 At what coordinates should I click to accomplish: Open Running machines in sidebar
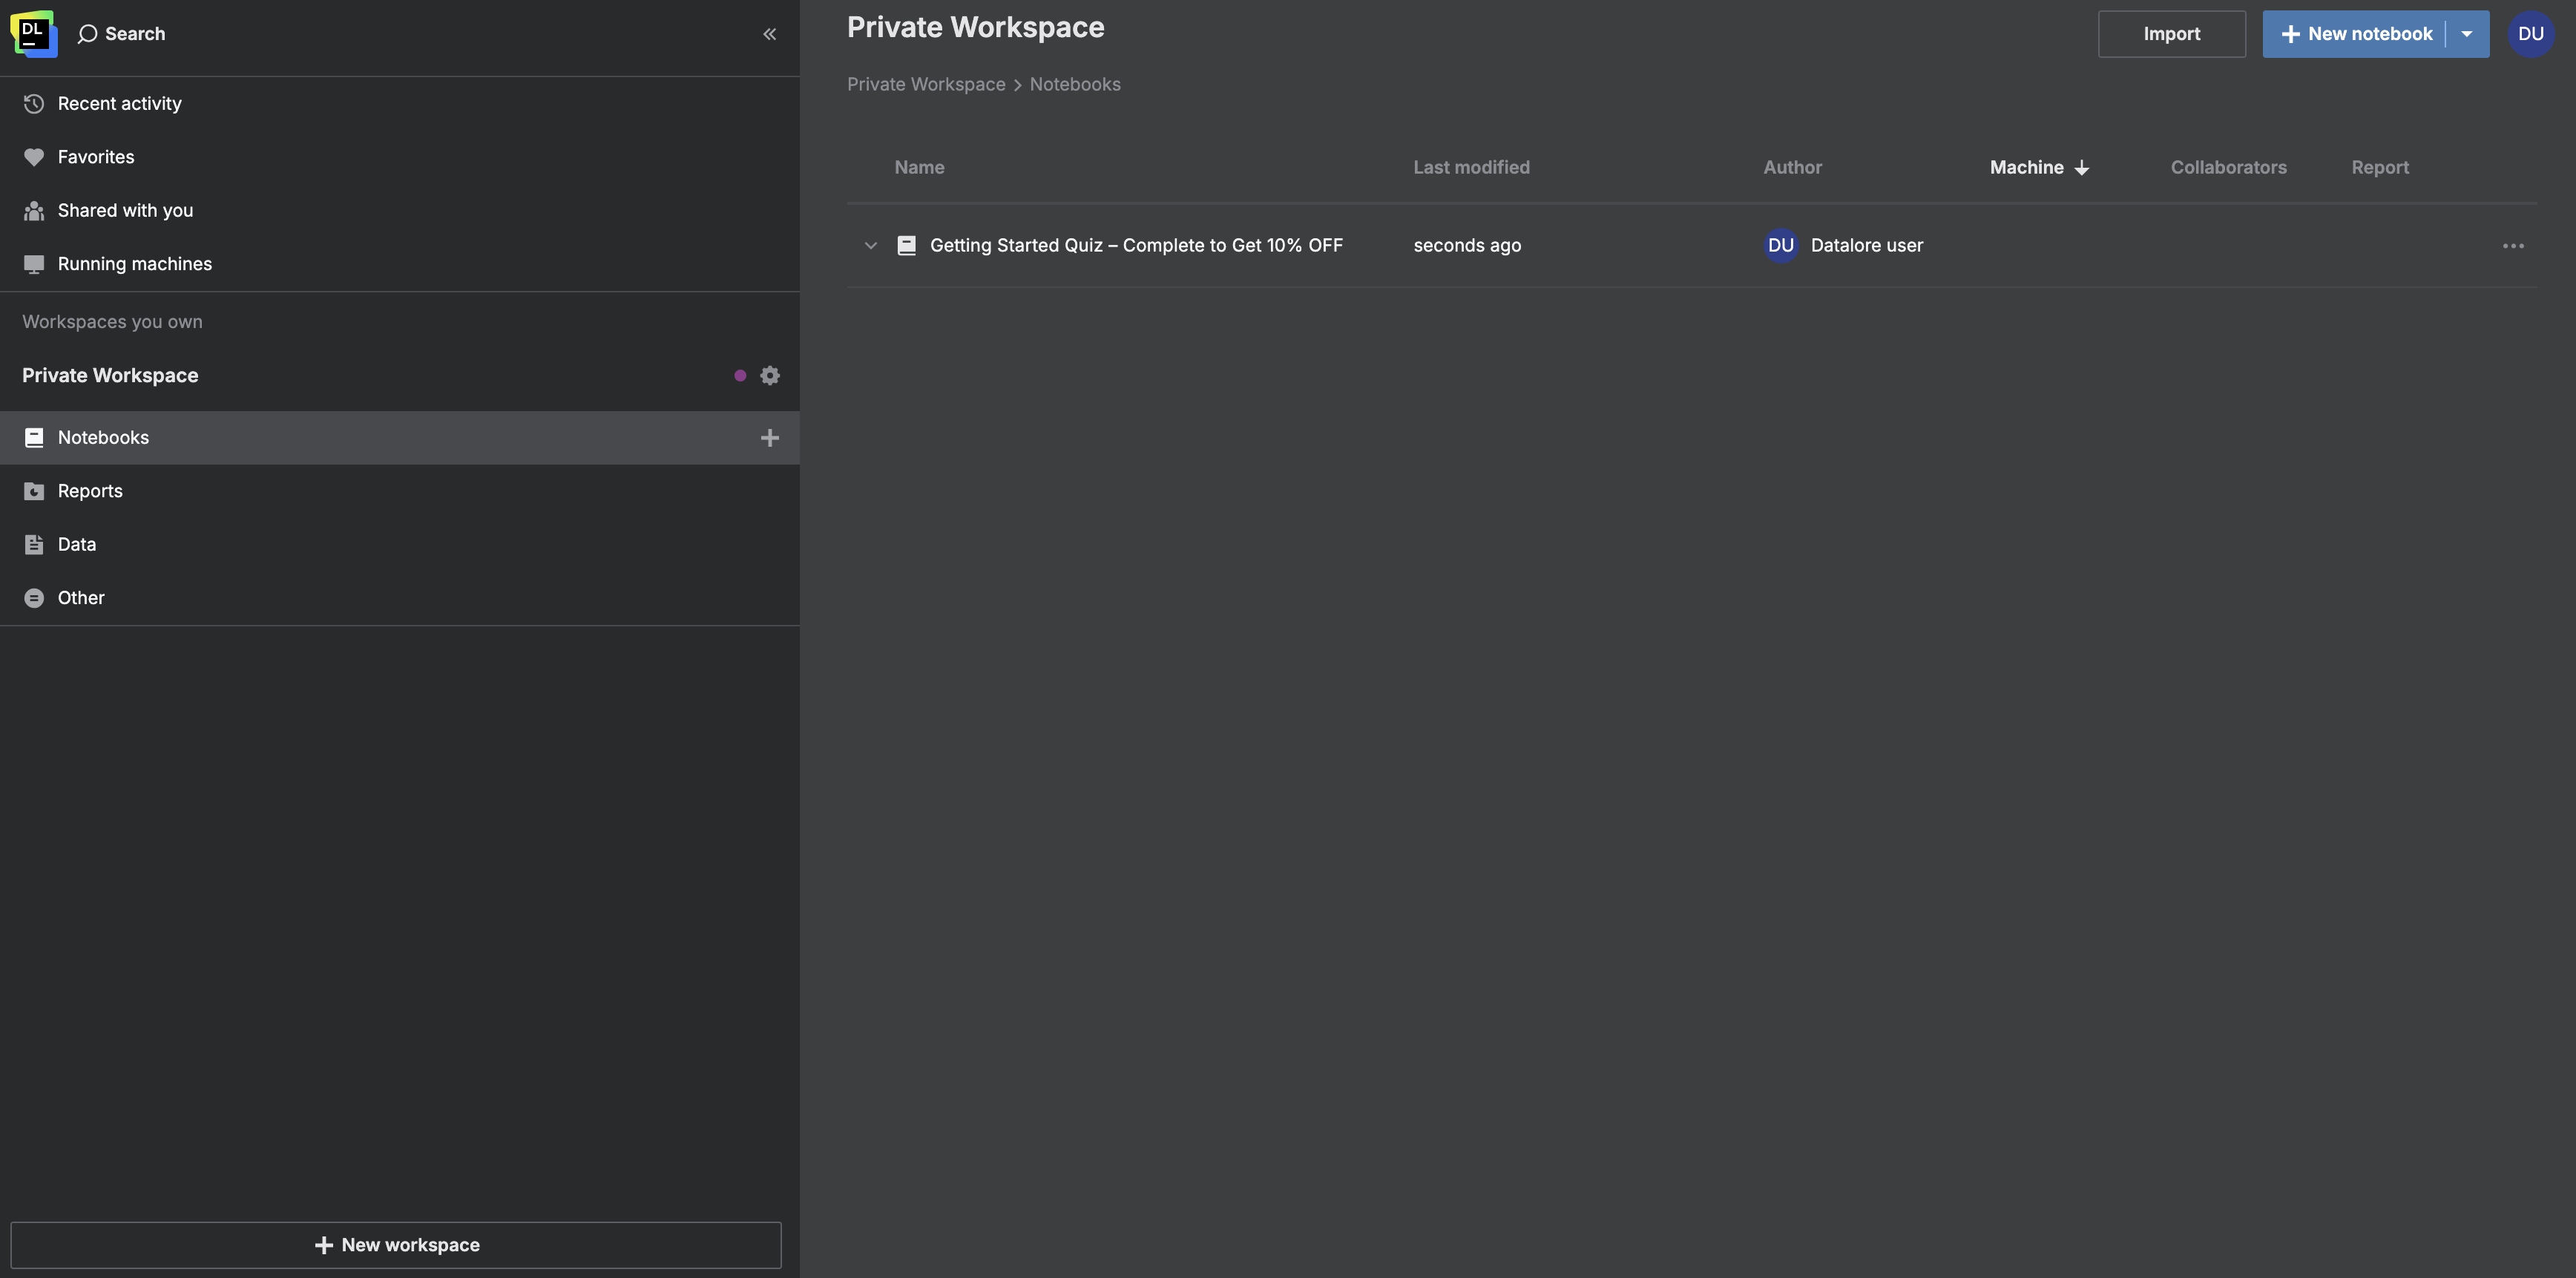[134, 264]
